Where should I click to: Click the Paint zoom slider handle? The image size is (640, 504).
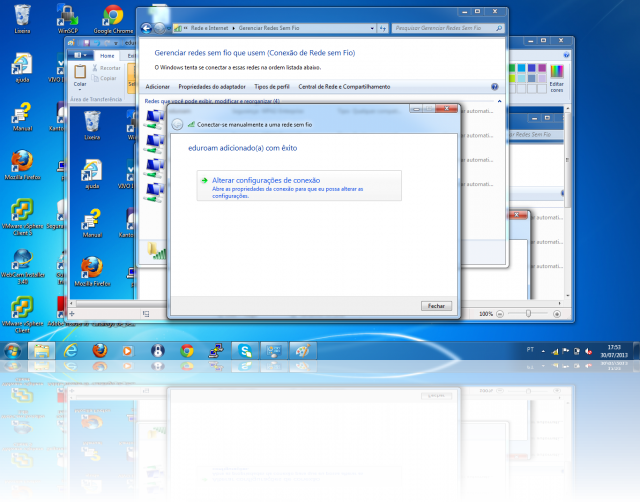click(529, 313)
